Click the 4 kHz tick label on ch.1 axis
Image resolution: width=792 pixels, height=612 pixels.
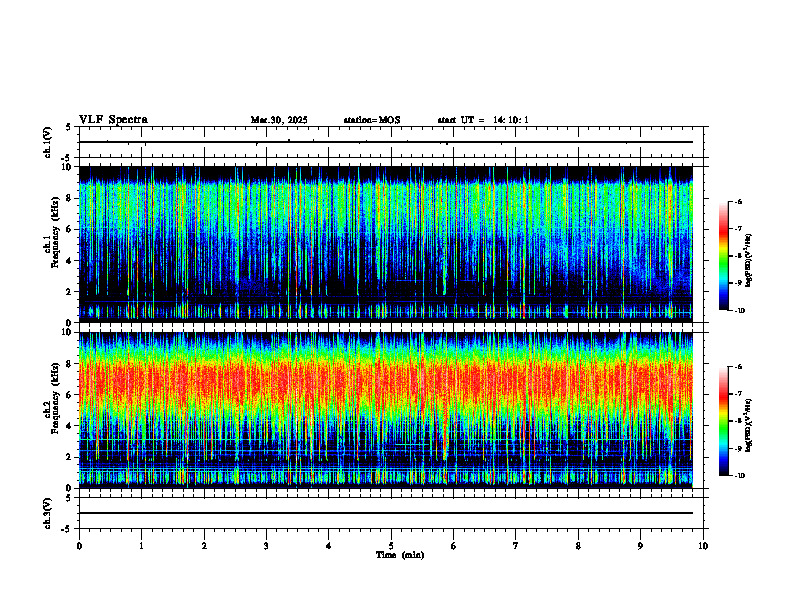pos(71,261)
